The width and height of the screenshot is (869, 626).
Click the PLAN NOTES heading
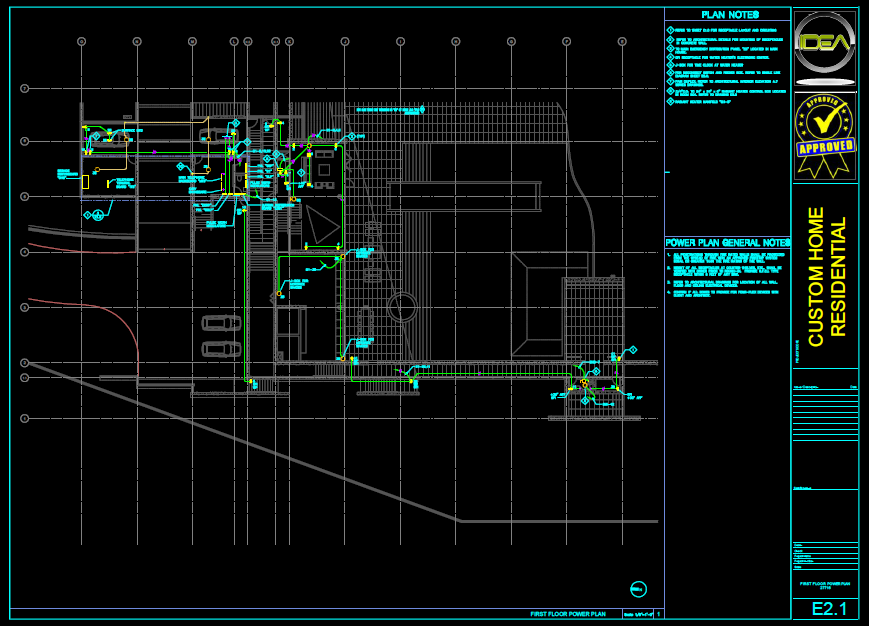[x=729, y=15]
